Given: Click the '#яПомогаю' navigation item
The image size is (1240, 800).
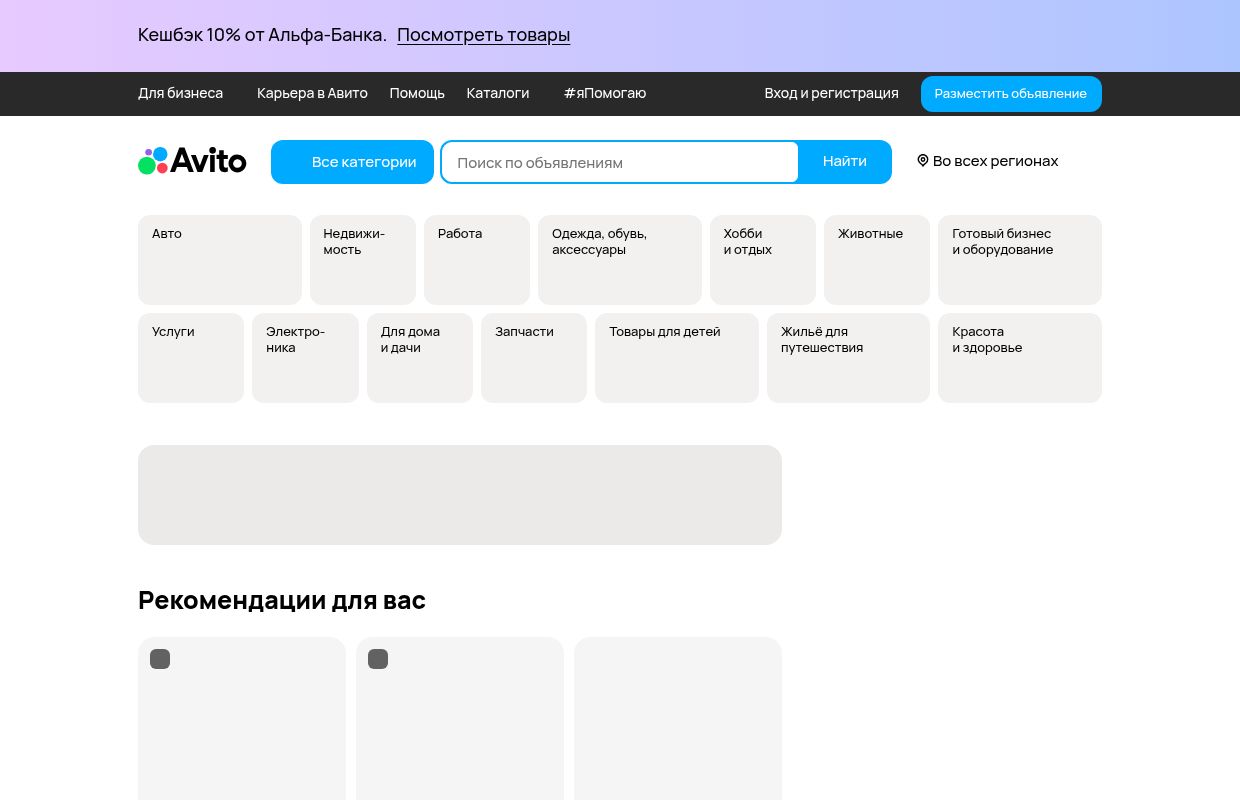Looking at the screenshot, I should pos(604,93).
